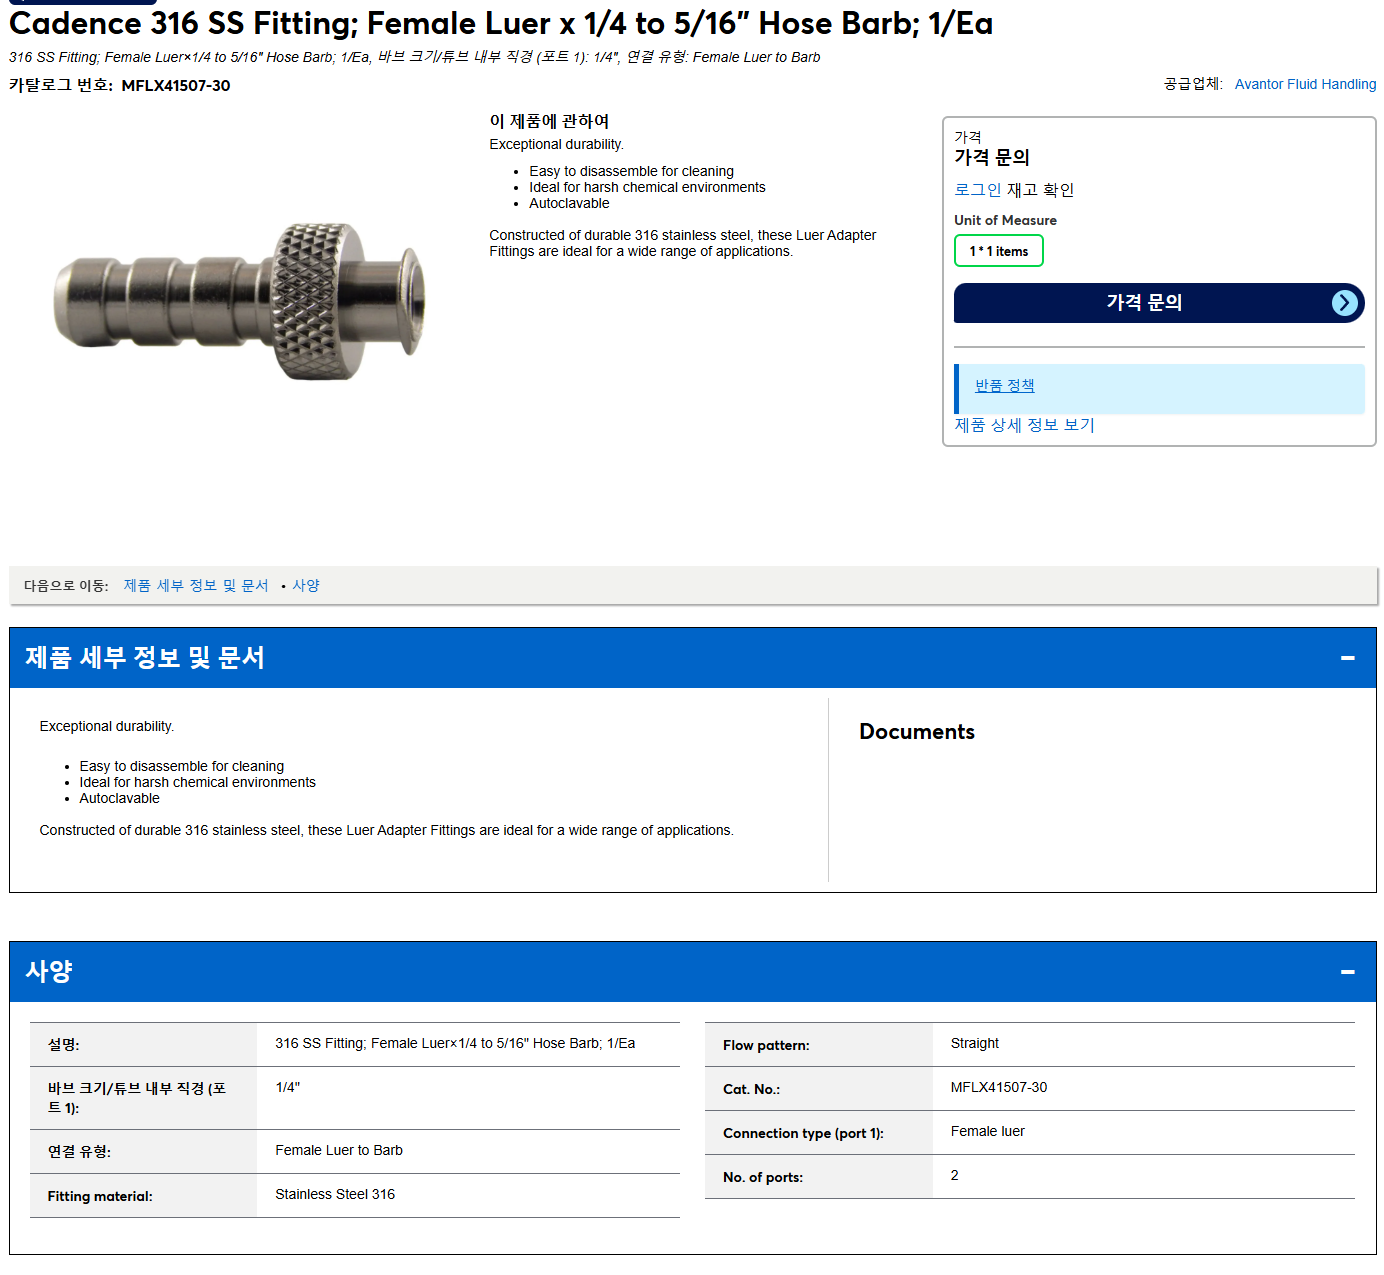Click the Female luer connection type value
Image resolution: width=1384 pixels, height=1275 pixels.
(x=988, y=1132)
